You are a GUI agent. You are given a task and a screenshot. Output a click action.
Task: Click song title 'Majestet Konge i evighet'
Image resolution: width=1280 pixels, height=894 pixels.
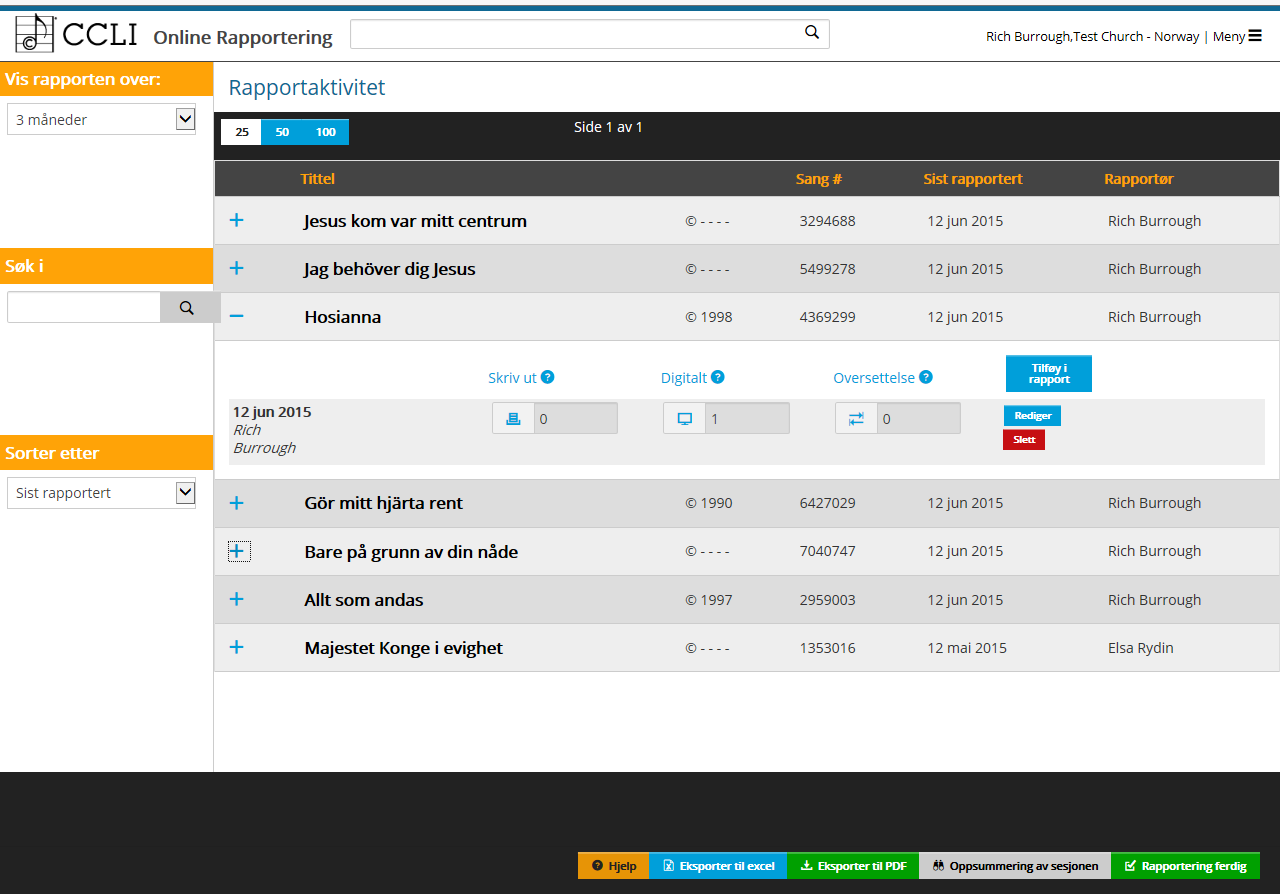(x=404, y=648)
